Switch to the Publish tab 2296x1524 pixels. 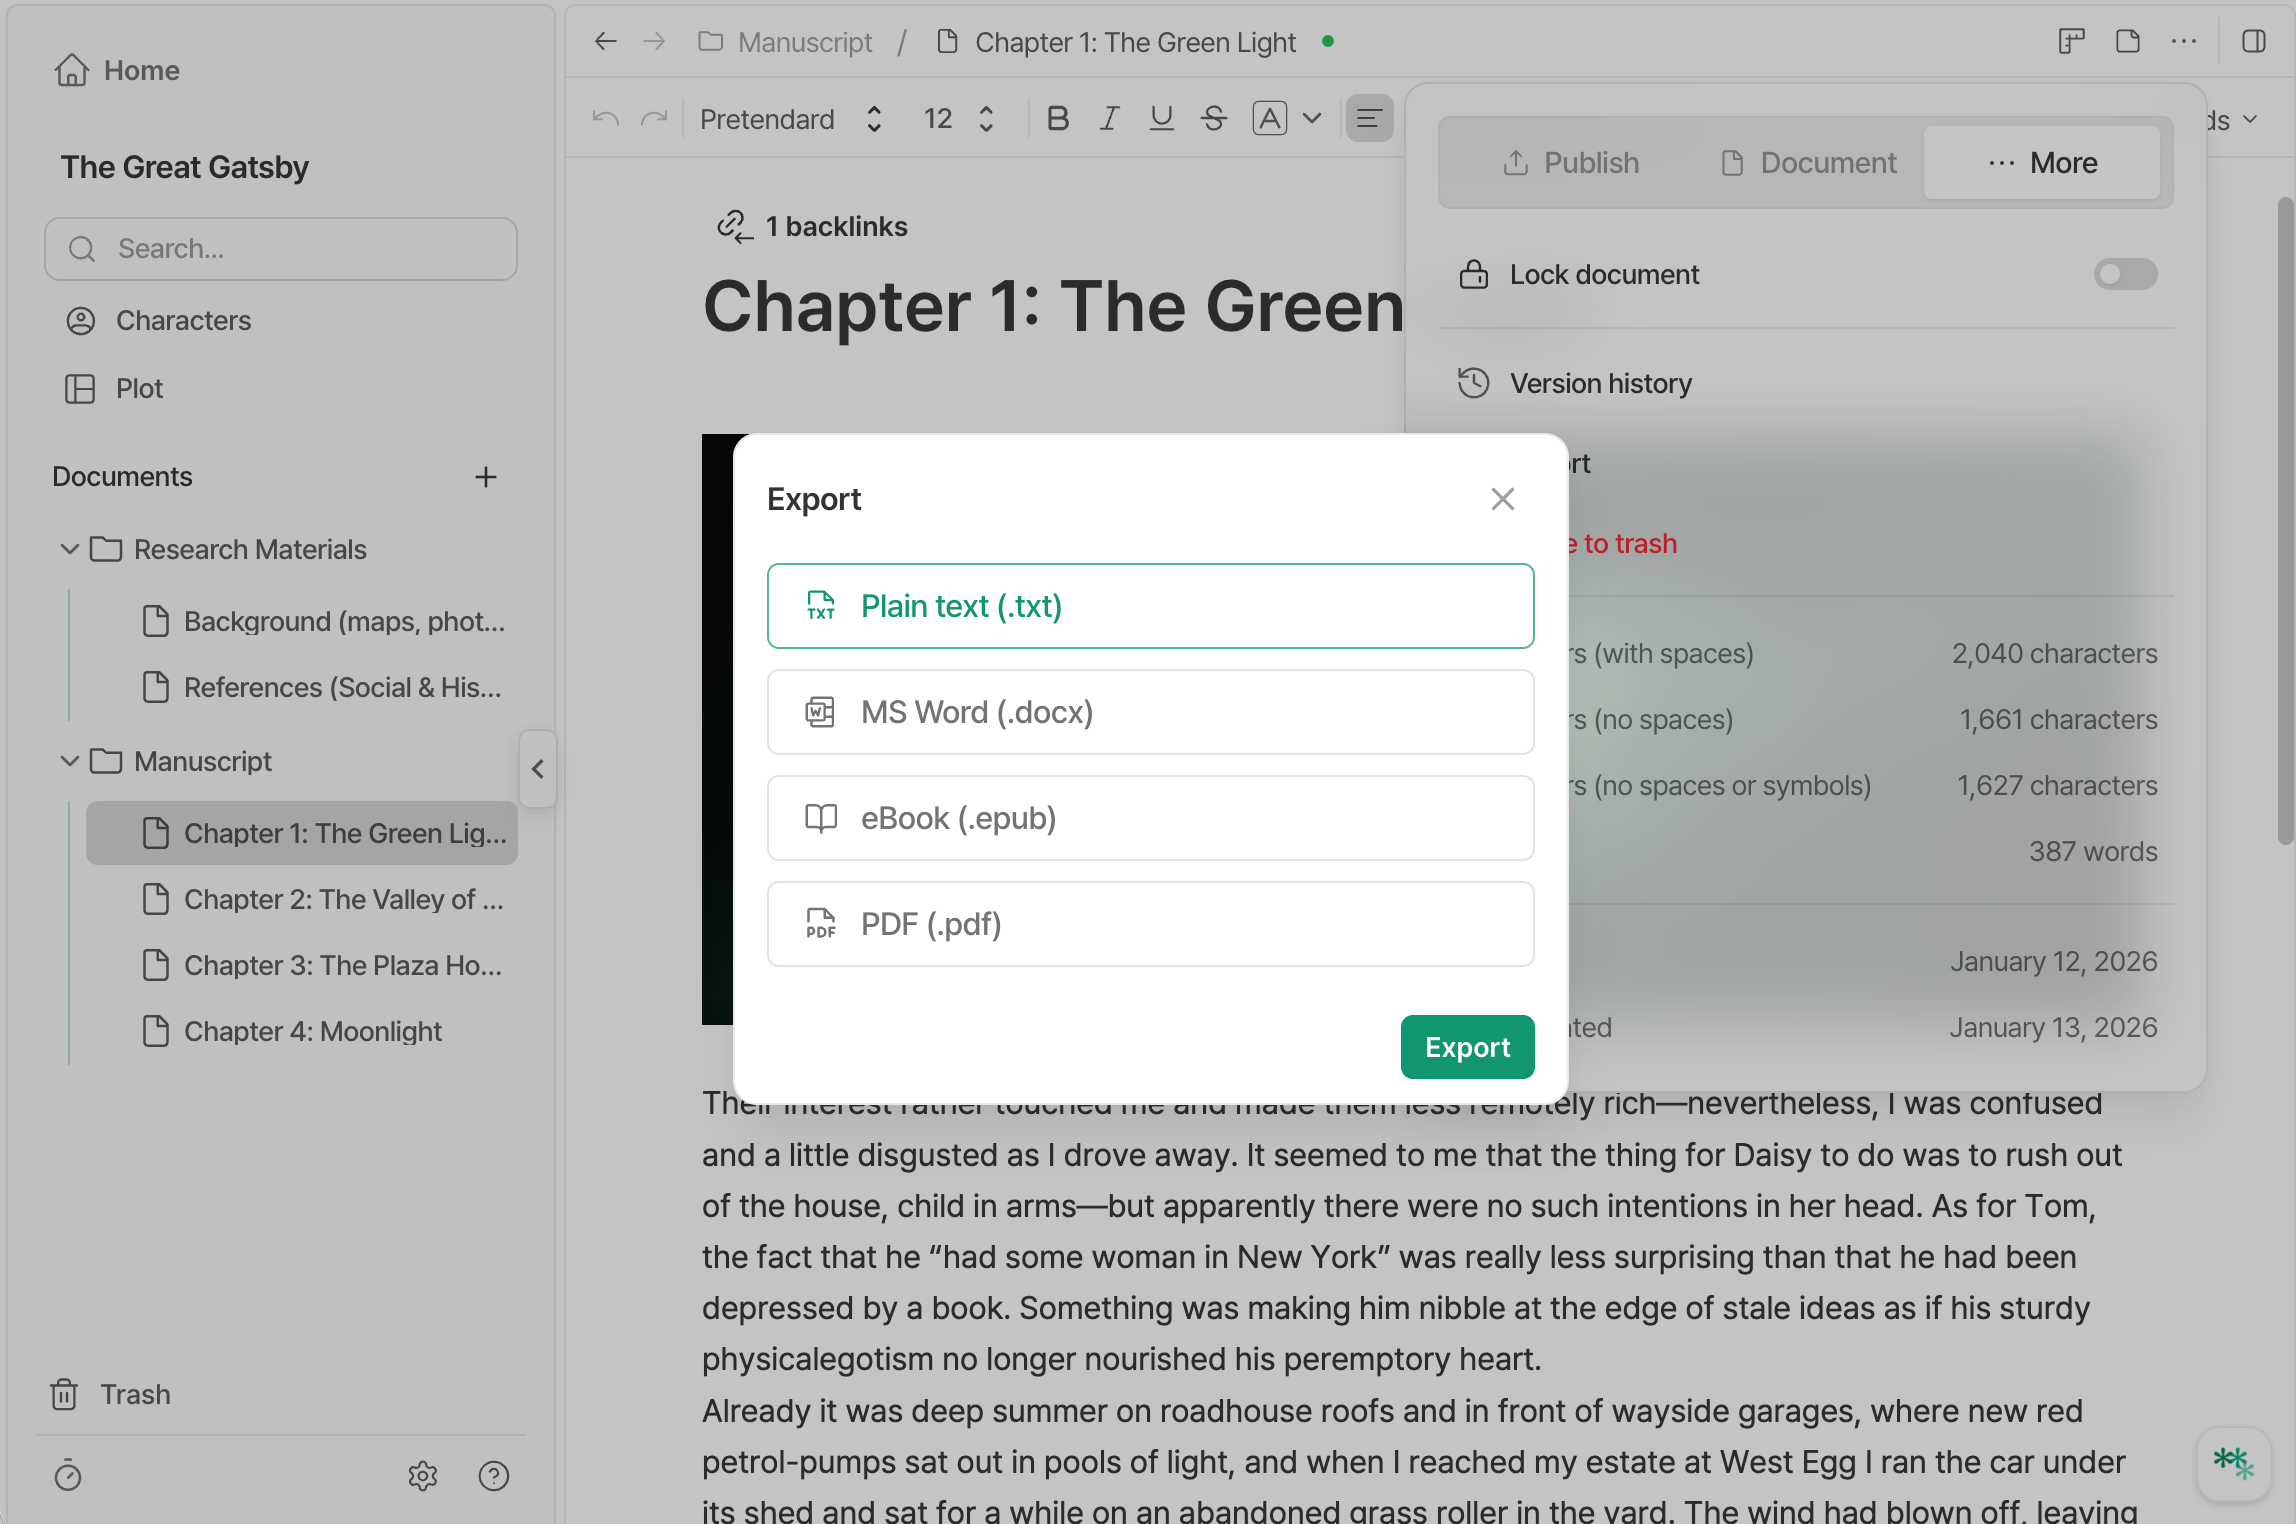(x=1570, y=163)
